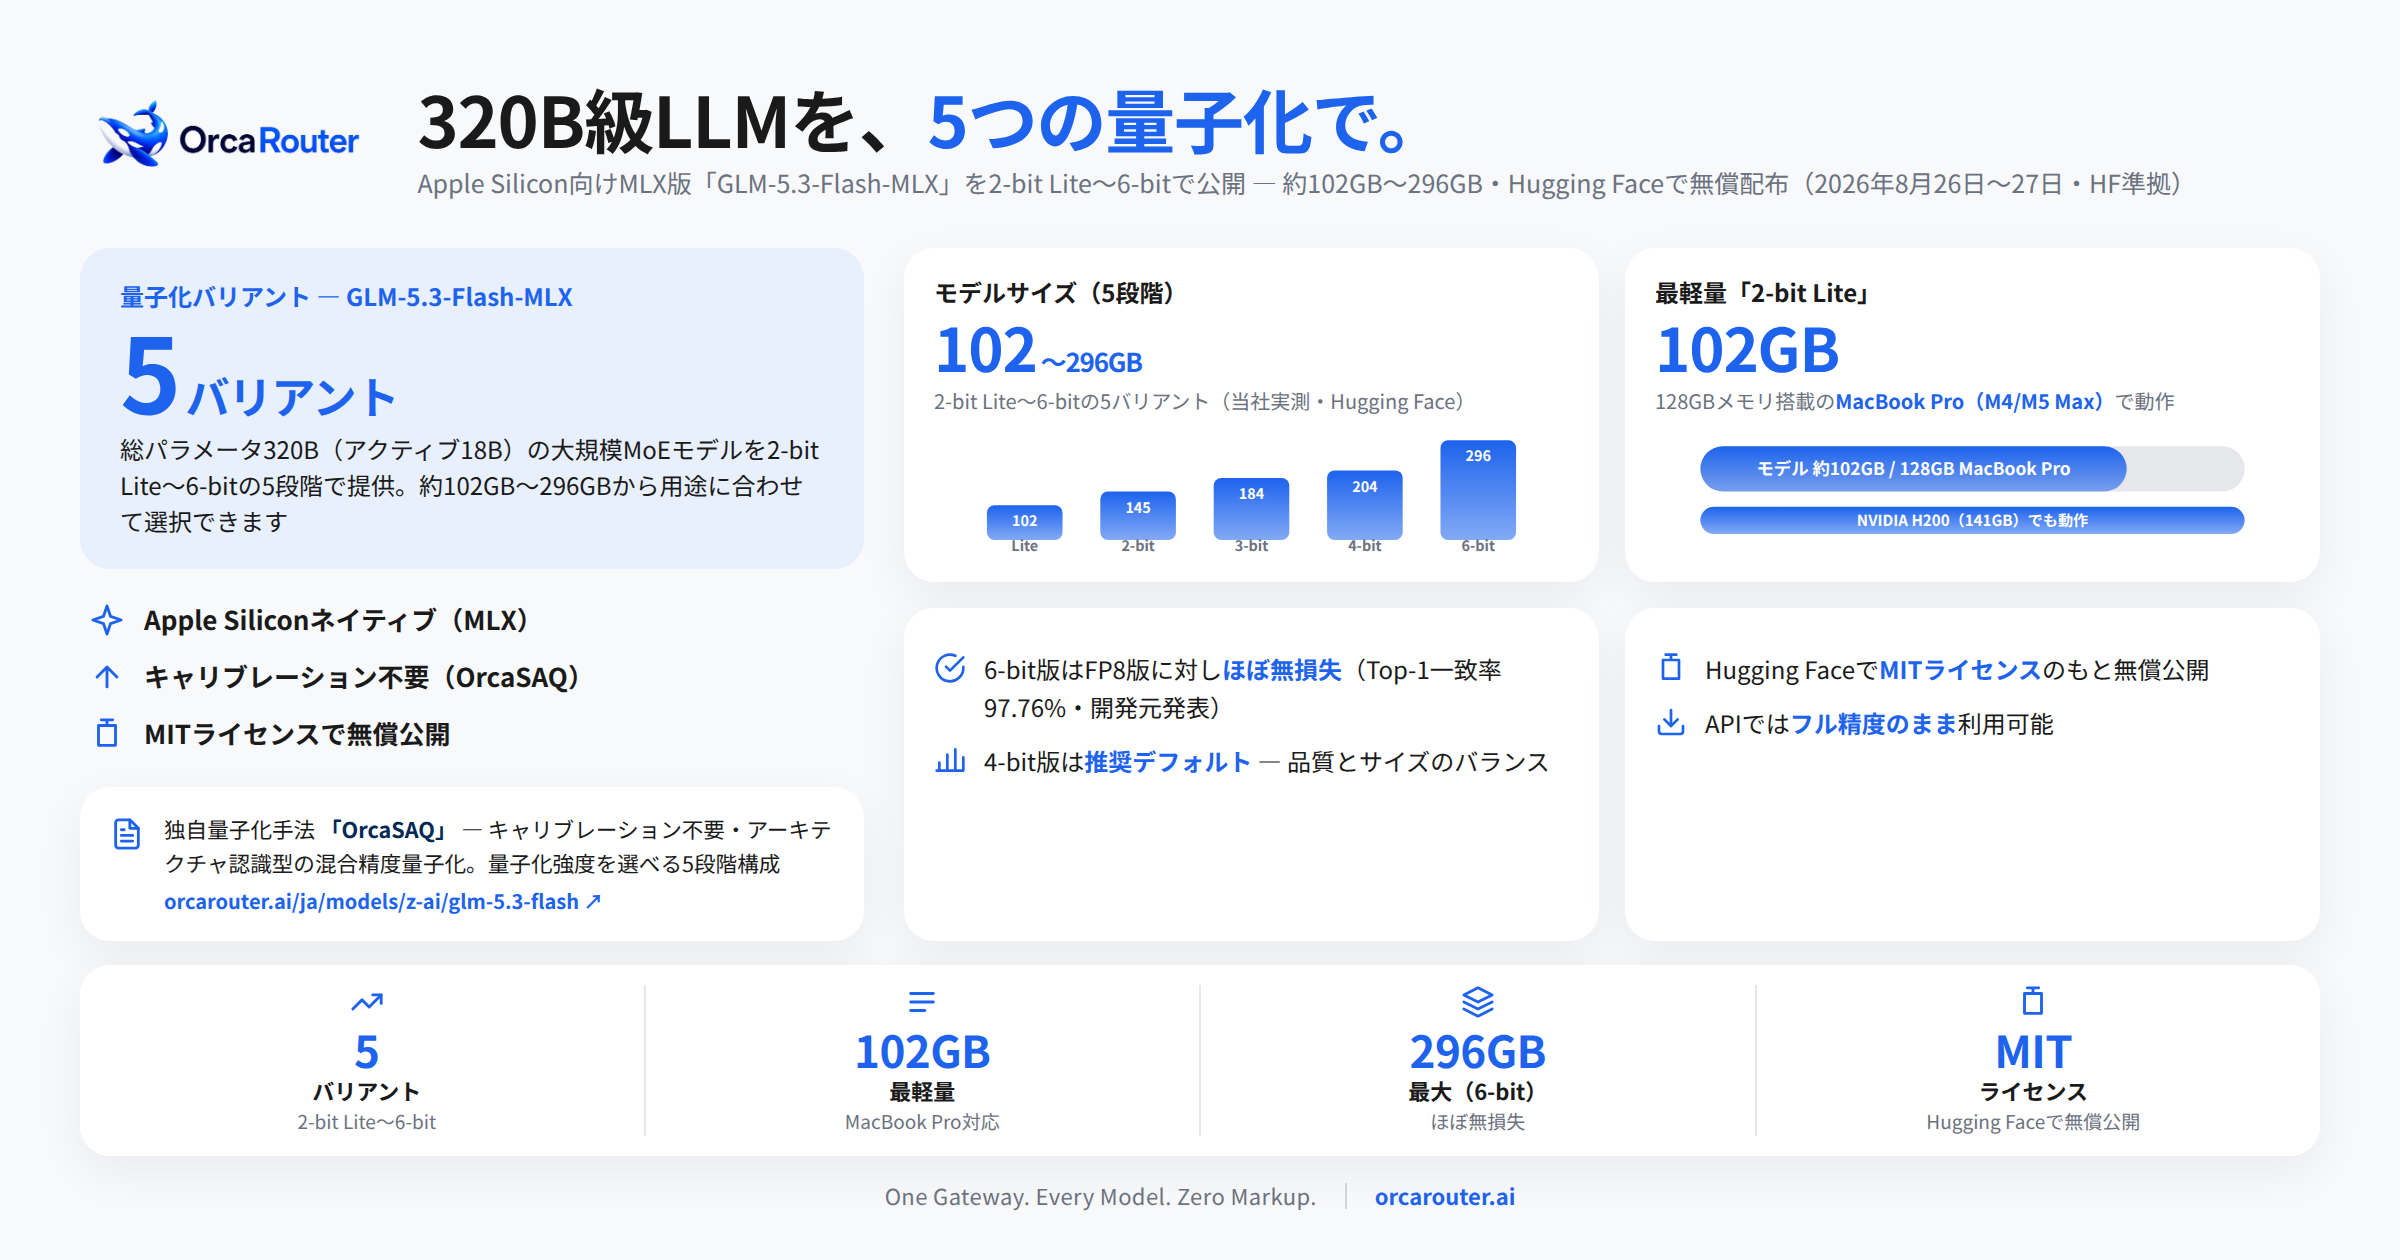This screenshot has height=1260, width=2400.
Task: Click the MacBook Pro対応 caption in the stats row
Action: pyautogui.click(x=922, y=1122)
